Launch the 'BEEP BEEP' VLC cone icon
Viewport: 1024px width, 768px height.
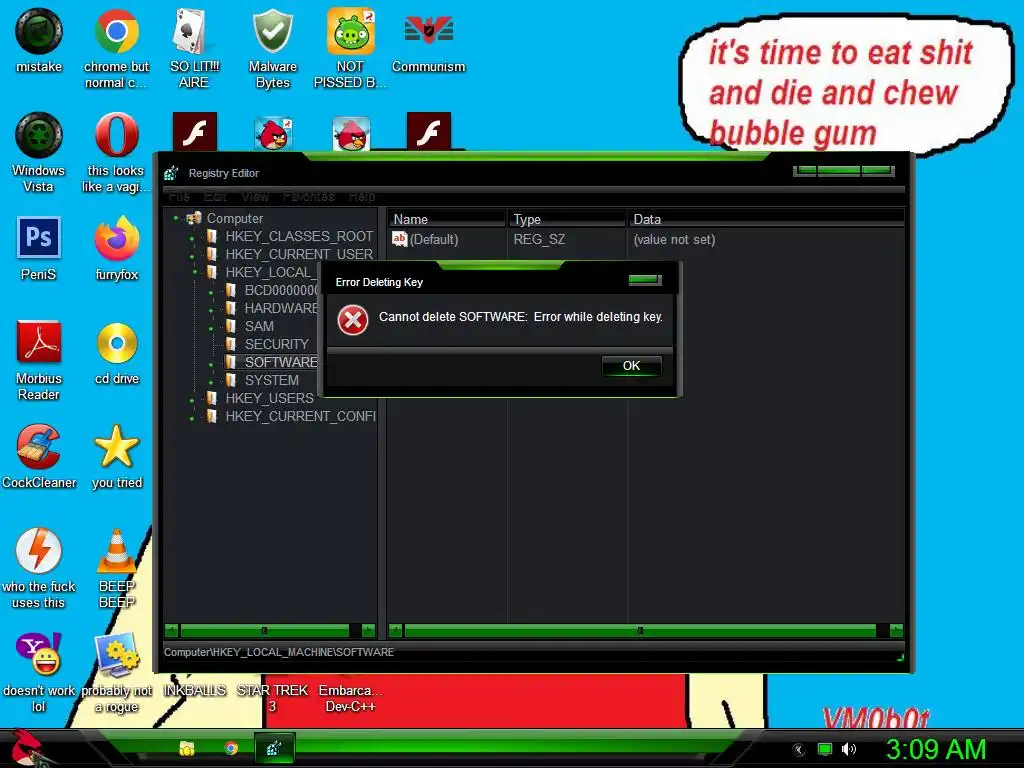(116, 551)
